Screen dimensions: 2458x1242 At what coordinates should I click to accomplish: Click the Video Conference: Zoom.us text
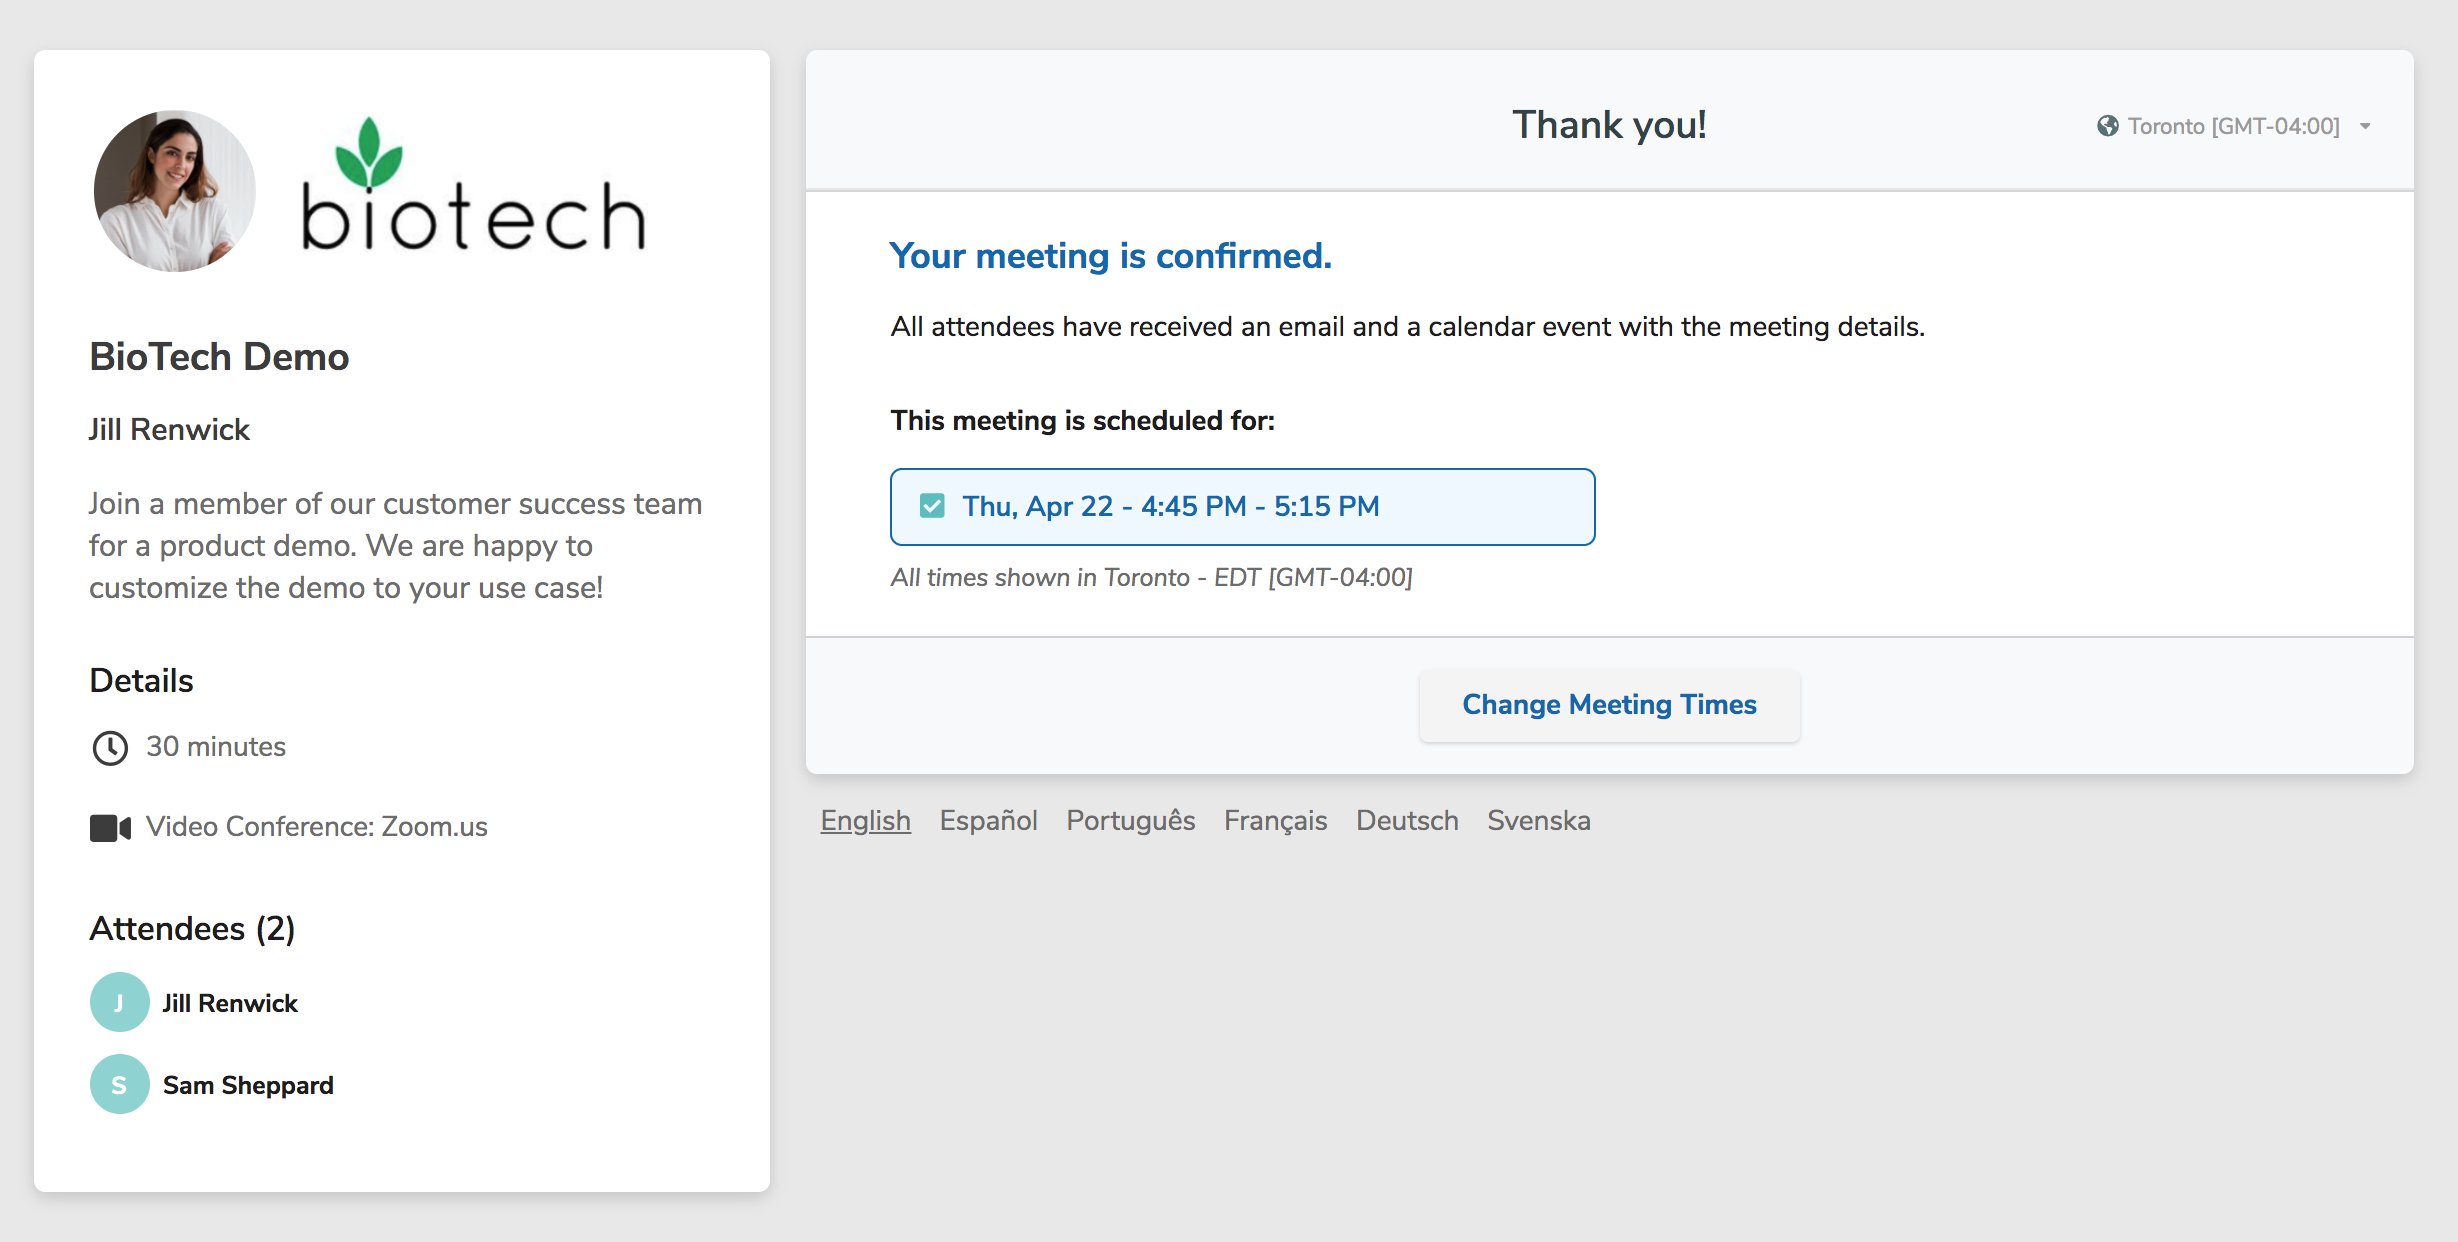coord(316,827)
